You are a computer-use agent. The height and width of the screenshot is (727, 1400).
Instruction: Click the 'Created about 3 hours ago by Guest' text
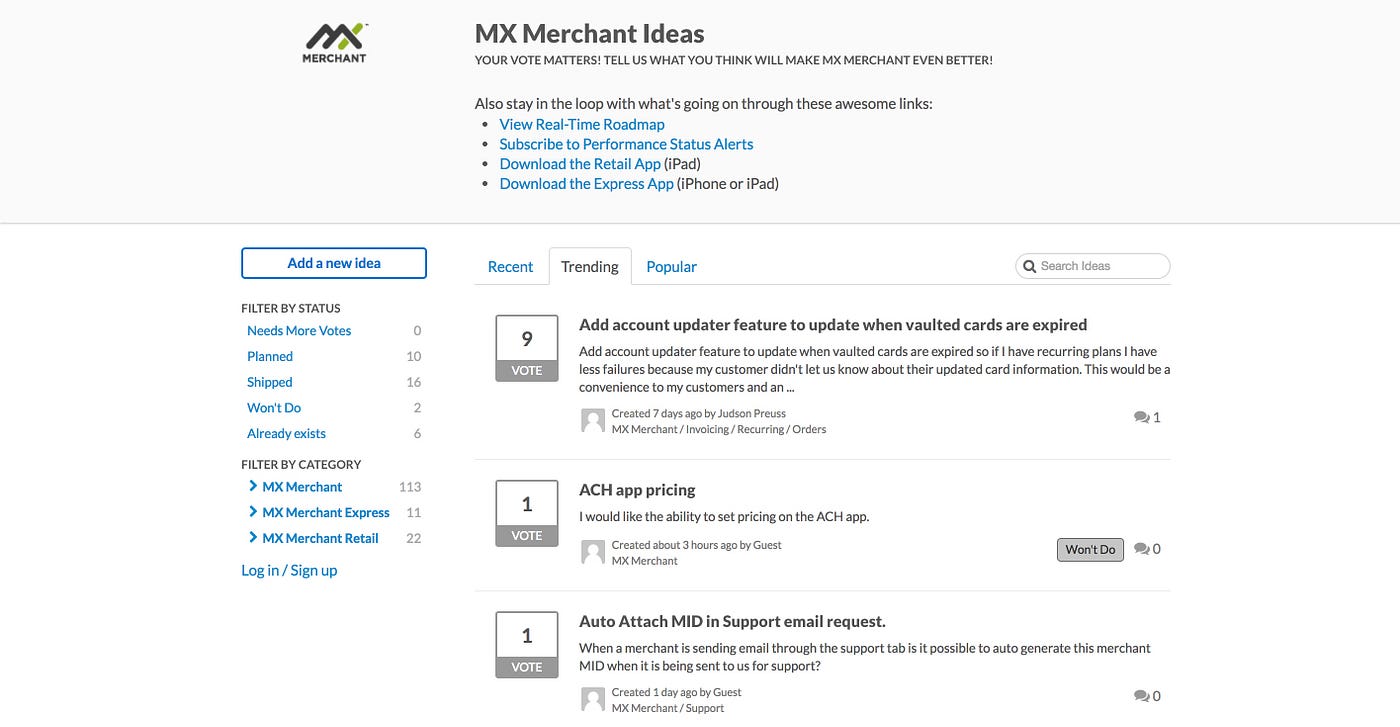pos(697,545)
